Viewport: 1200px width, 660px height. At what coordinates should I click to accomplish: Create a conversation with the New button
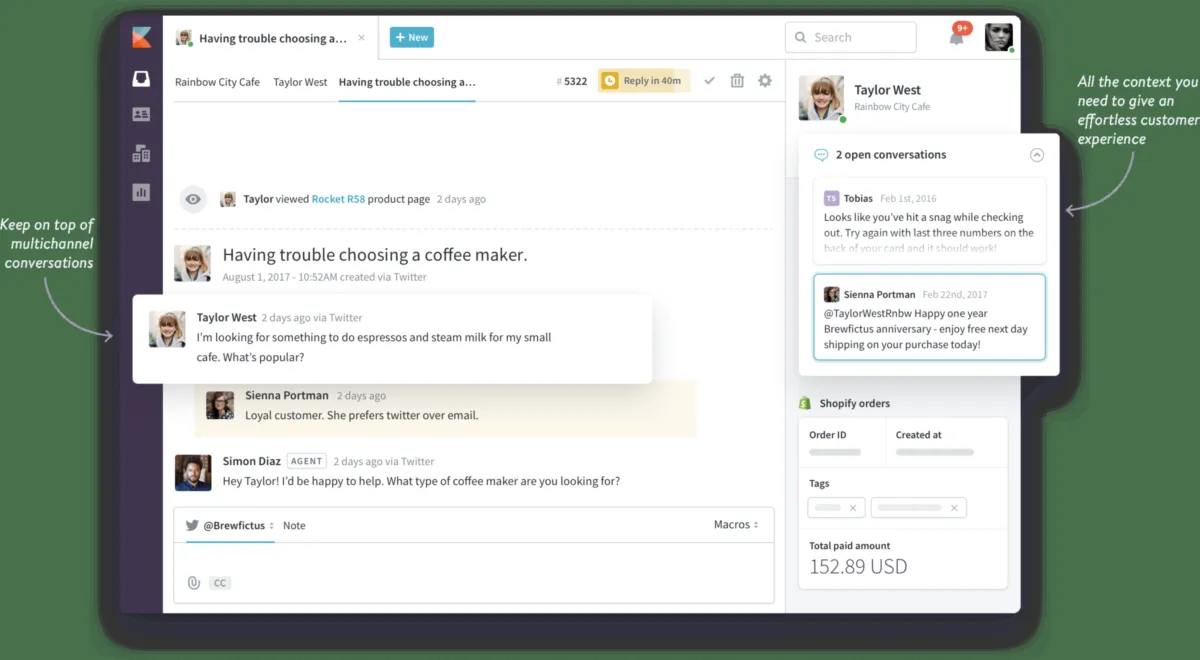411,36
